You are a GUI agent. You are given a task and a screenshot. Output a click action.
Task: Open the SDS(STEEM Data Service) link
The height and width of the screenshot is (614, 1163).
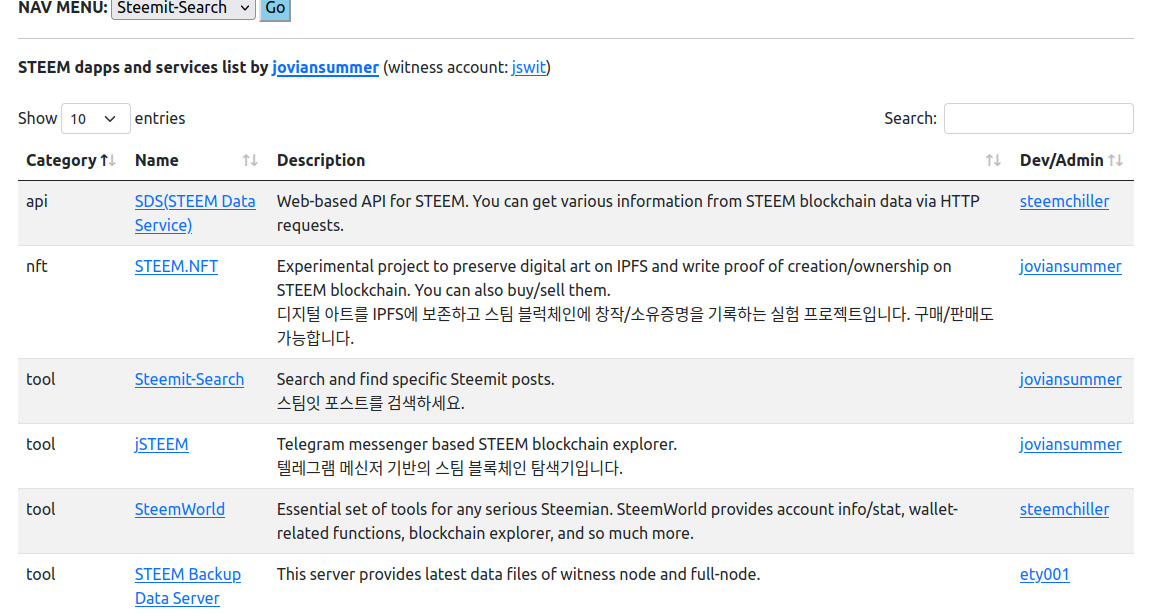coord(195,214)
